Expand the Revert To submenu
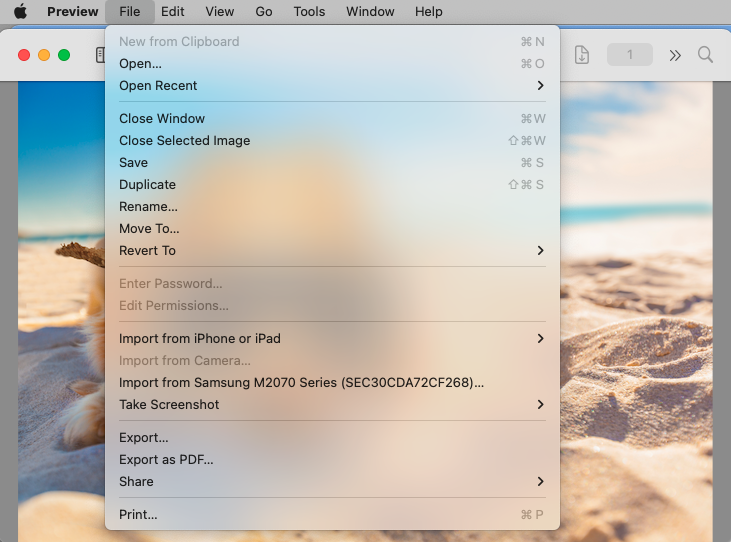The image size is (731, 542). 332,250
